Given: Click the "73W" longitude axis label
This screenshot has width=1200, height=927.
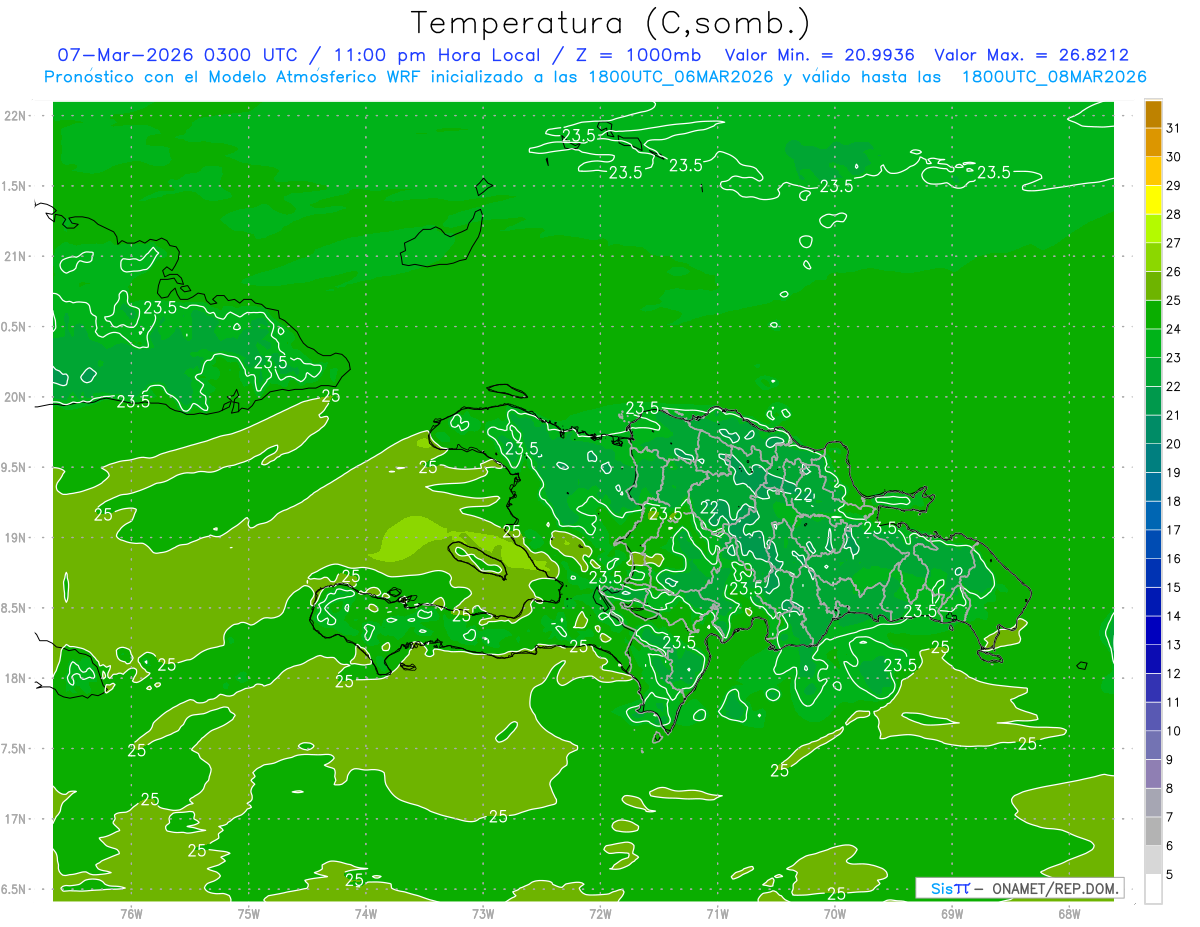Looking at the screenshot, I should (x=483, y=913).
